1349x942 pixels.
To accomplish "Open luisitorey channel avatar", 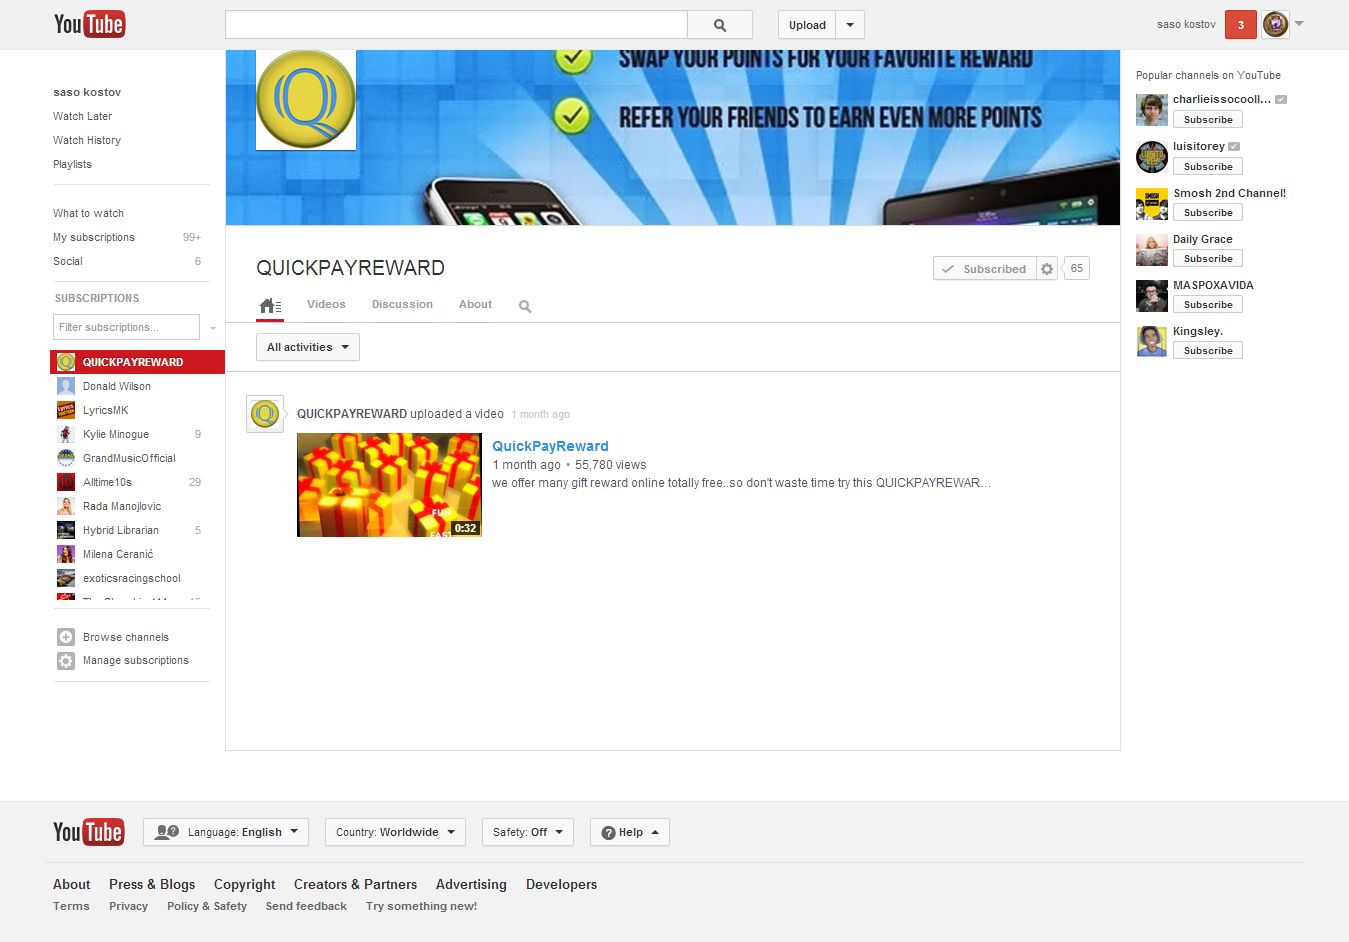I will (1152, 157).
